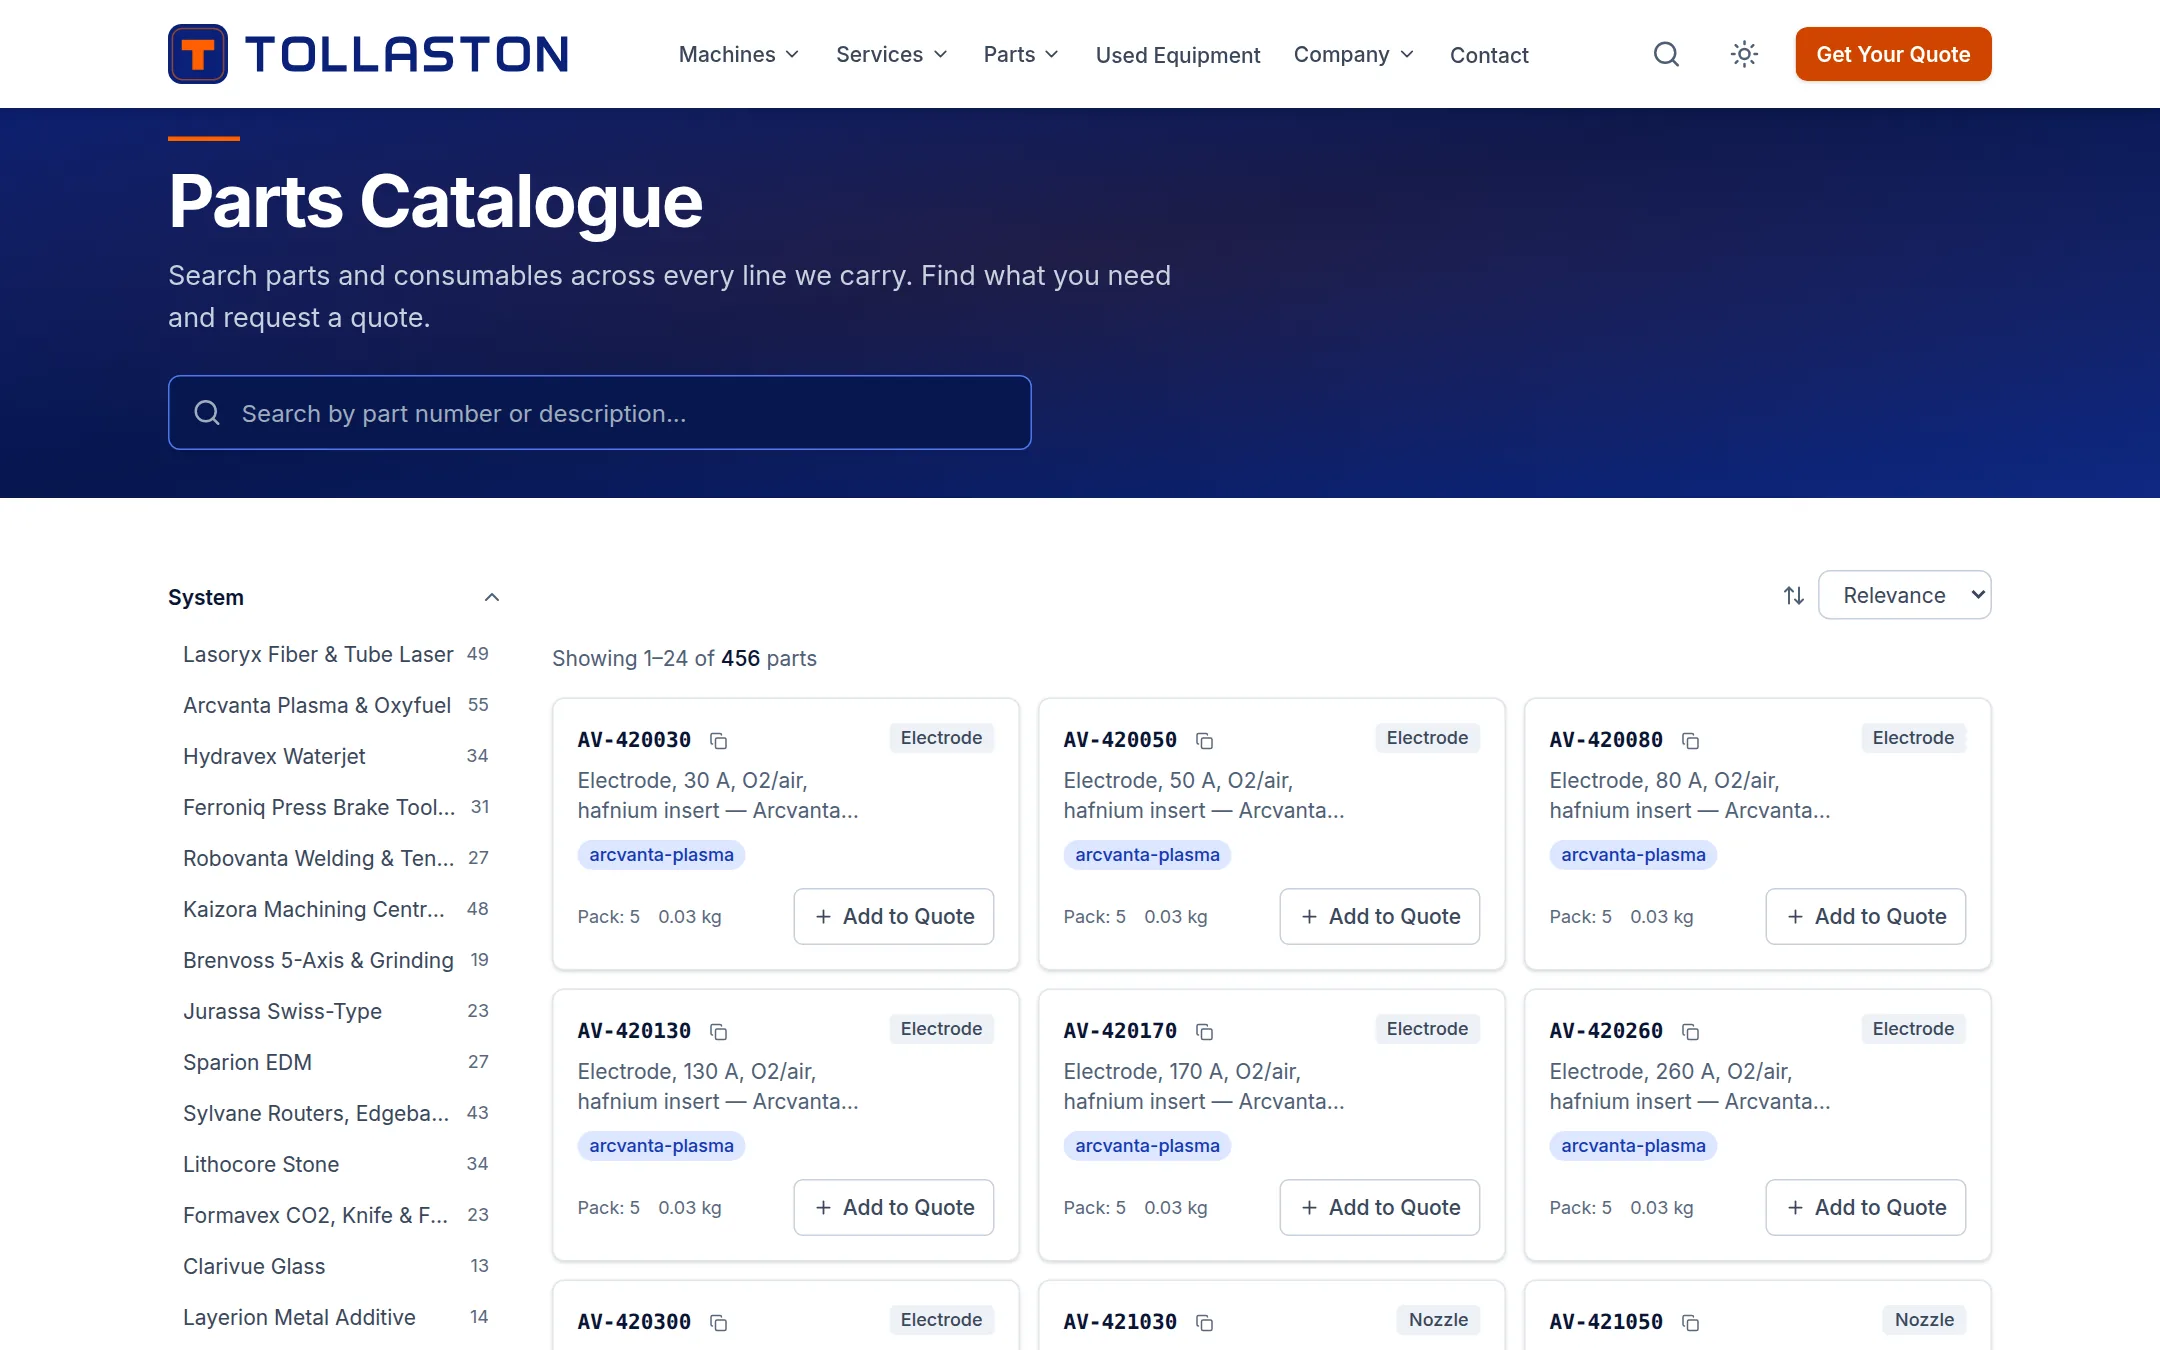Copy part number AV-420050
This screenshot has width=2160, height=1350.
(x=1204, y=741)
